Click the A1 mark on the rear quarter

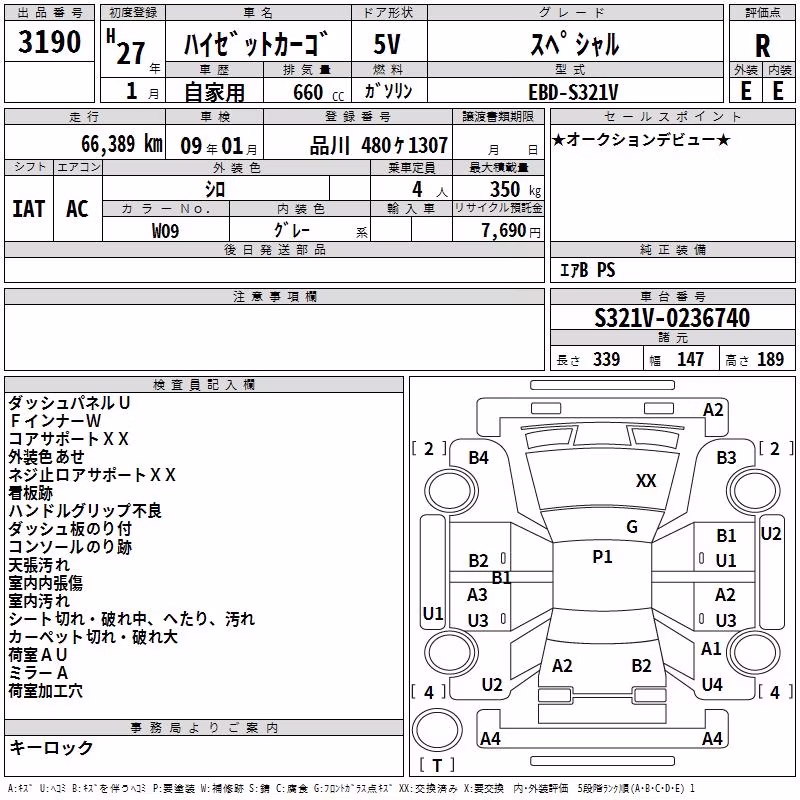click(x=711, y=649)
